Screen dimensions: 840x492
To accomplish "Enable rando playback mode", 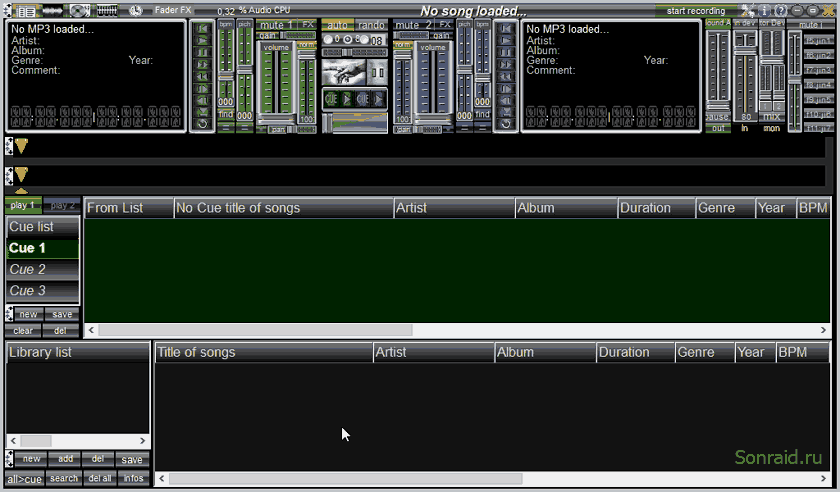I will (x=371, y=25).
